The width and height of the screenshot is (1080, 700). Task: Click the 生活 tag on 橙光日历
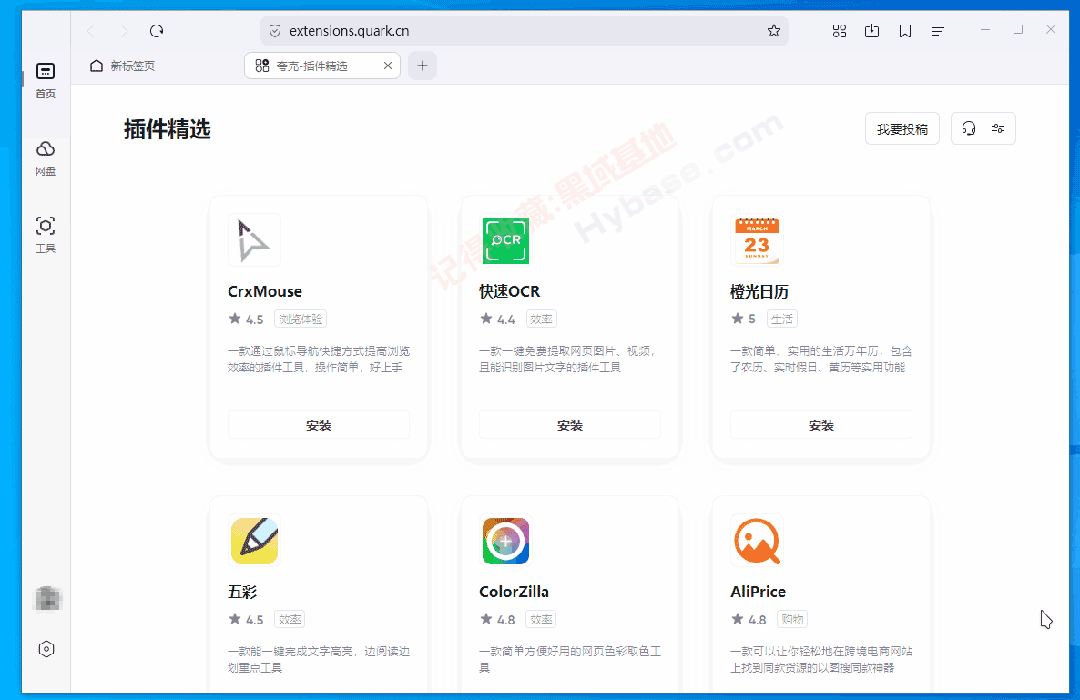click(782, 319)
